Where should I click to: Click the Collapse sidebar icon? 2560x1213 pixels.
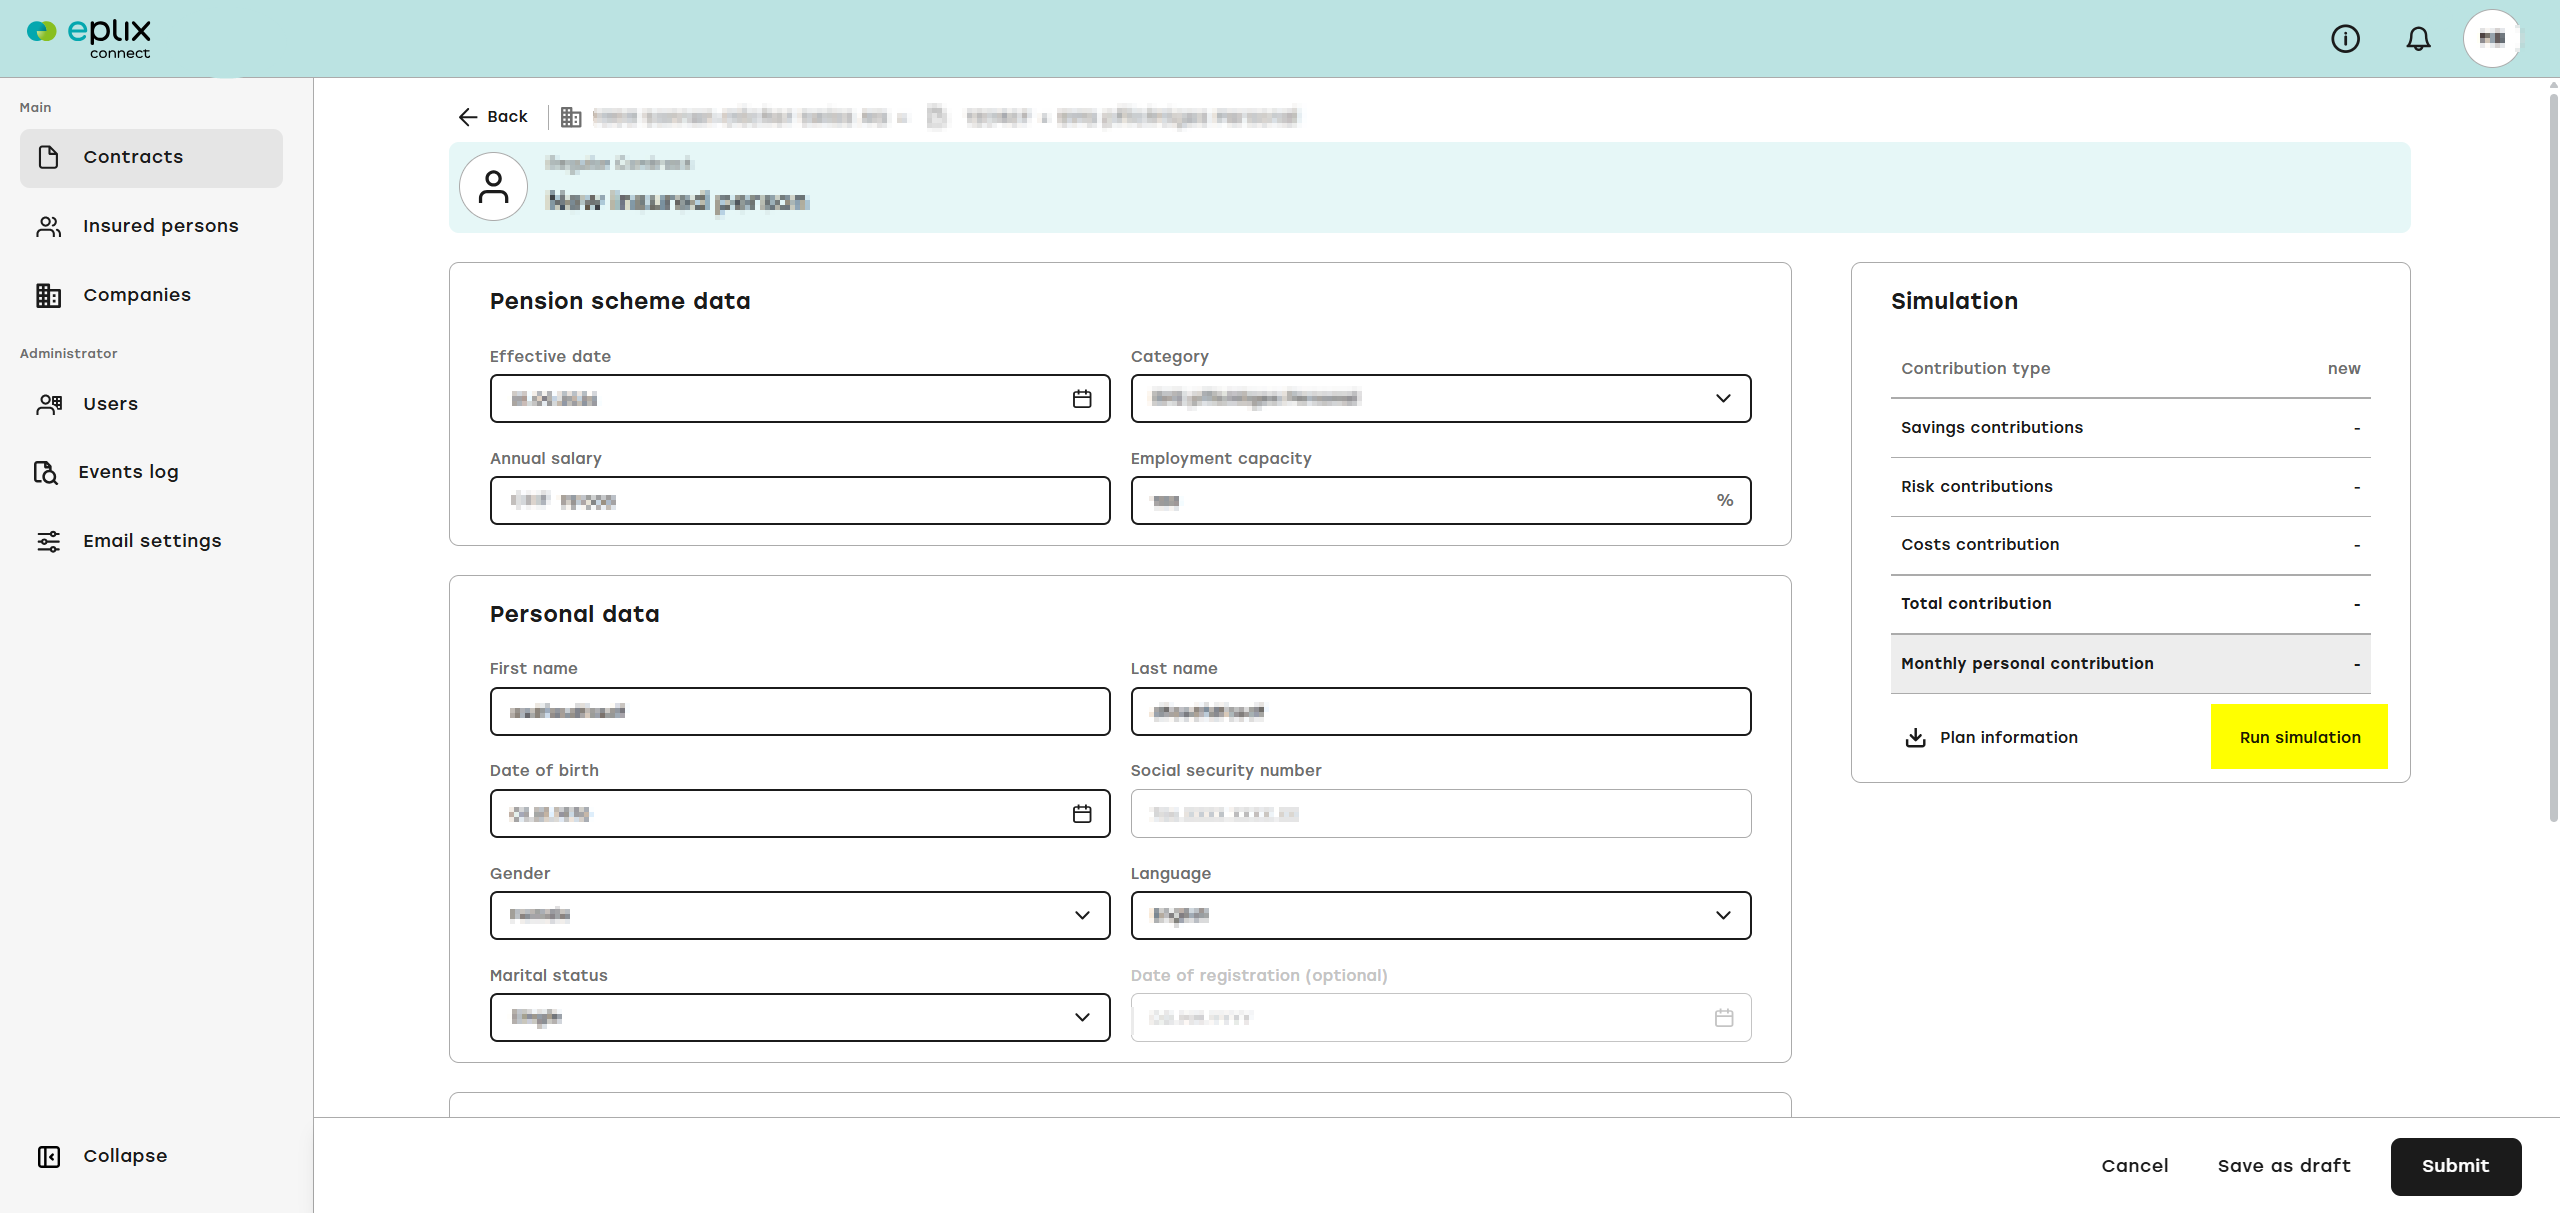(x=49, y=1156)
